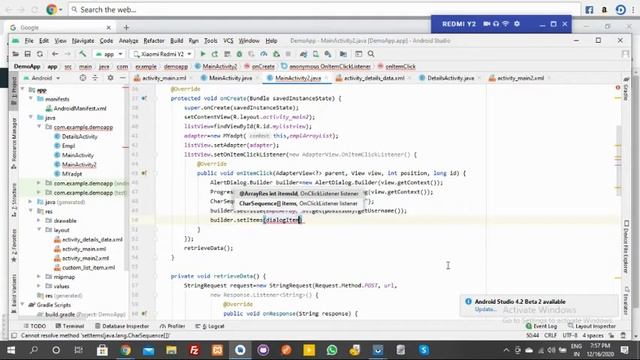Viewport: 640px width, 360px height.
Task: Click the Save All toolbar icon
Action: click(x=27, y=54)
